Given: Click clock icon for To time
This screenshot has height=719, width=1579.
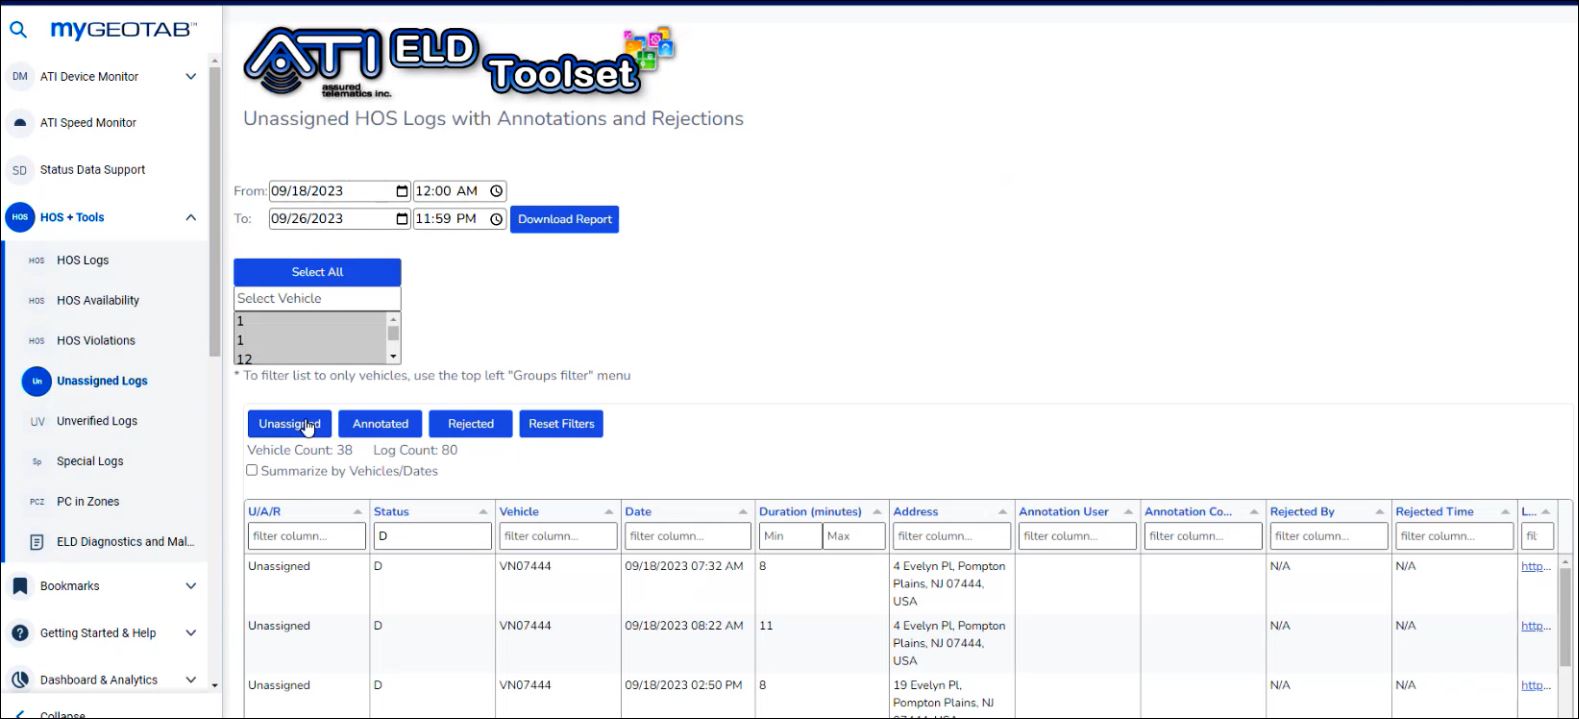Looking at the screenshot, I should pos(496,219).
